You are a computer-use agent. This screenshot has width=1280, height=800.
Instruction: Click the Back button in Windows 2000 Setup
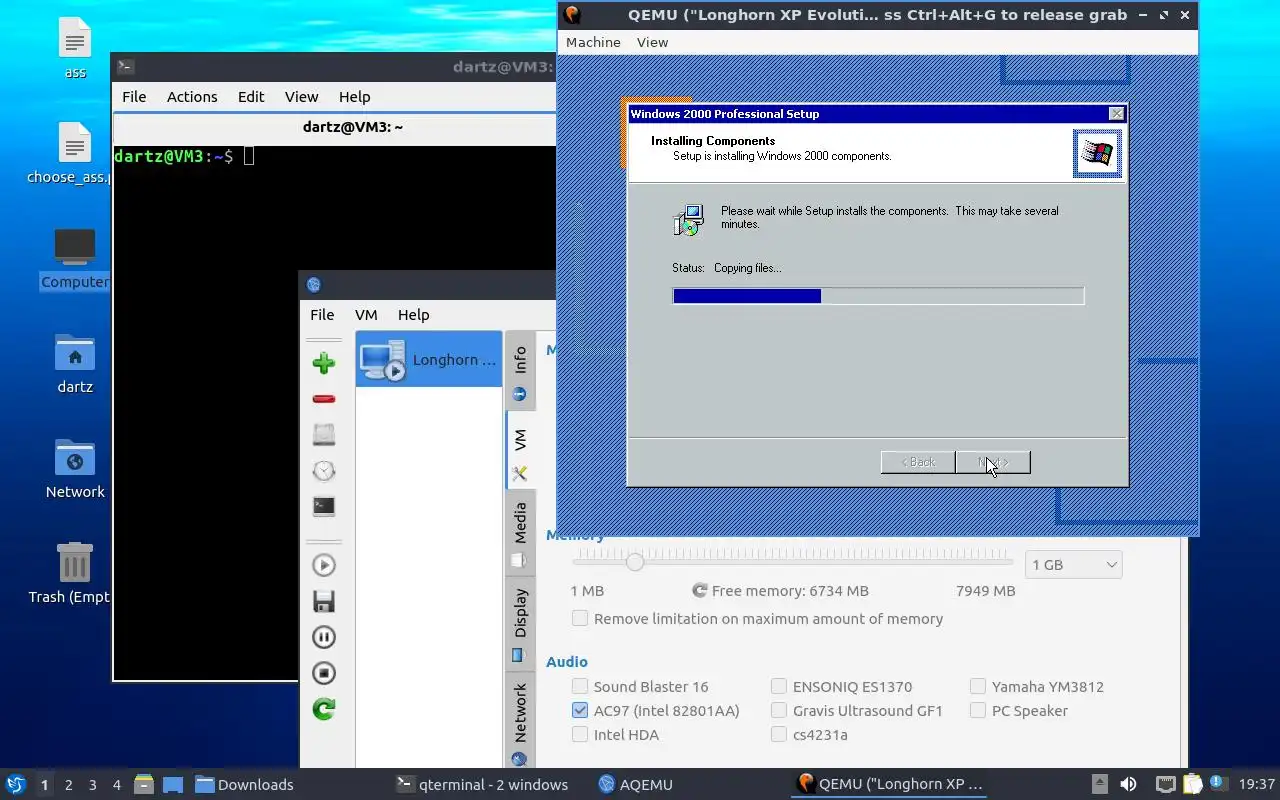coord(917,462)
